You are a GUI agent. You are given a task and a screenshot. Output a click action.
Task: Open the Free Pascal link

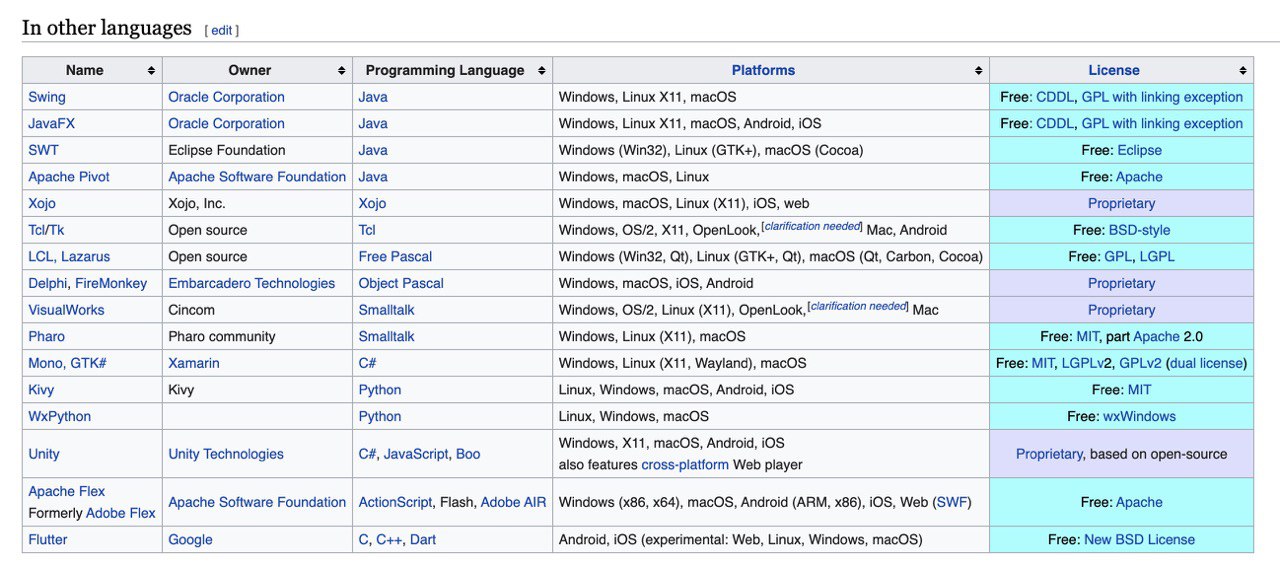point(396,257)
